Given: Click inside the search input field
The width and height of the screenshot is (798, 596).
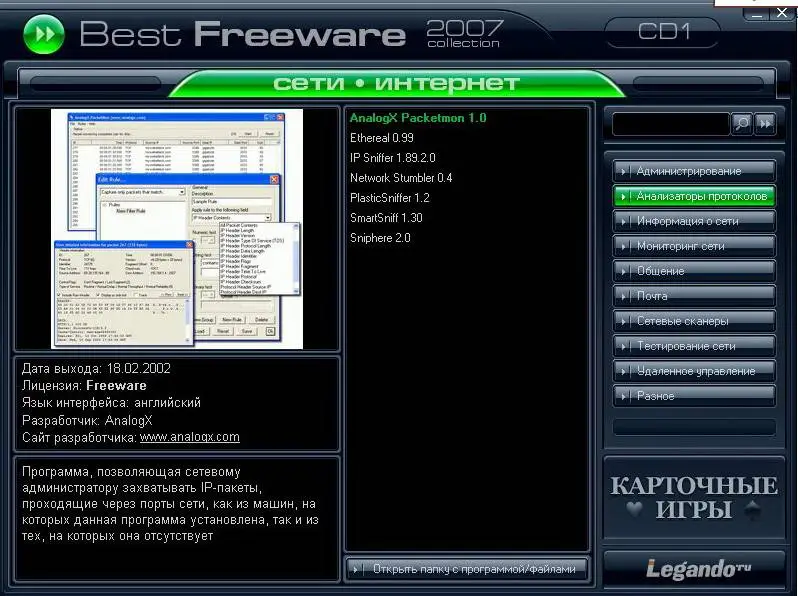Looking at the screenshot, I should (x=671, y=124).
